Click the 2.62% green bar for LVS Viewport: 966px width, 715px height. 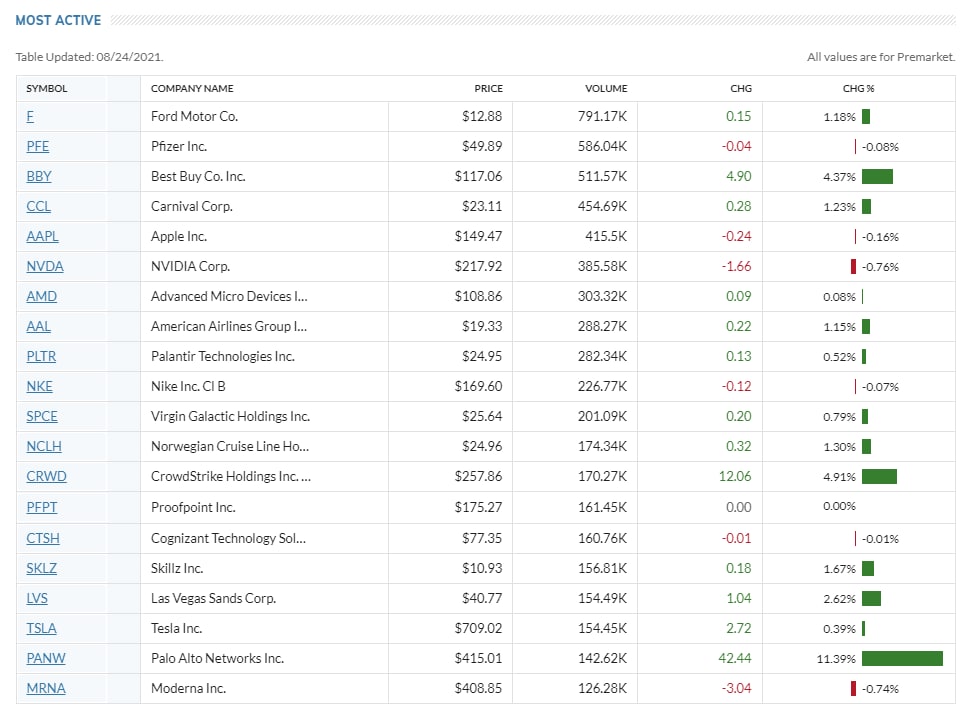pyautogui.click(x=871, y=599)
